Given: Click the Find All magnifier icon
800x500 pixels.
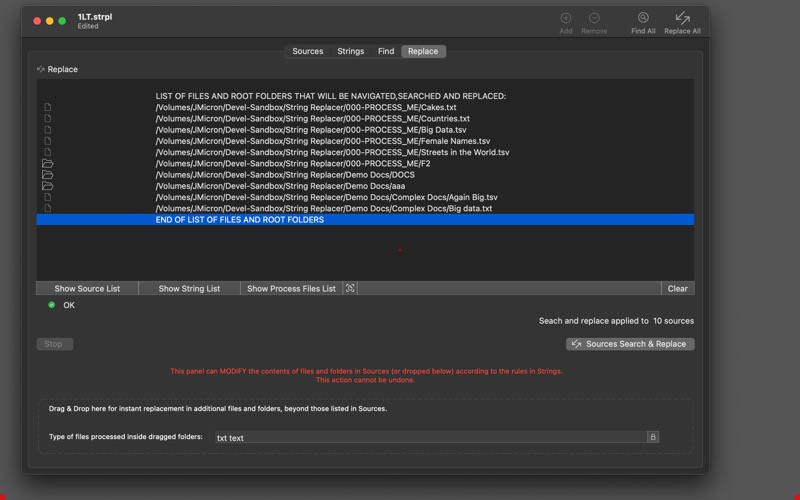Looking at the screenshot, I should [643, 18].
